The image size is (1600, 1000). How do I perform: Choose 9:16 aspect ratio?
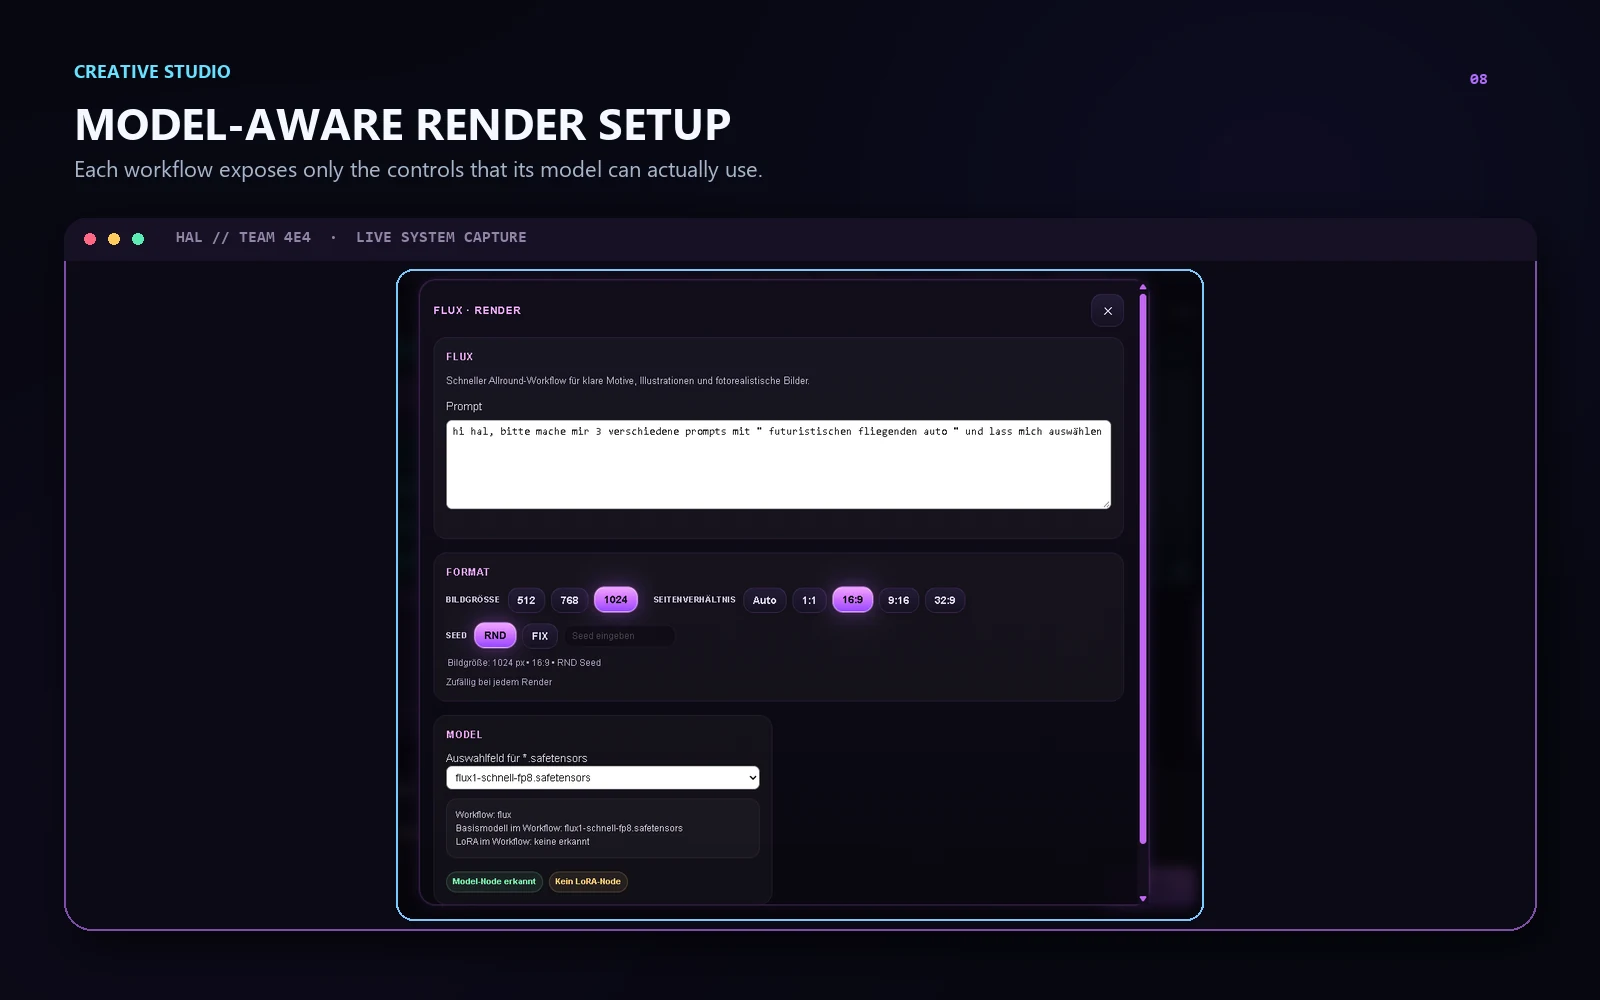coord(898,600)
